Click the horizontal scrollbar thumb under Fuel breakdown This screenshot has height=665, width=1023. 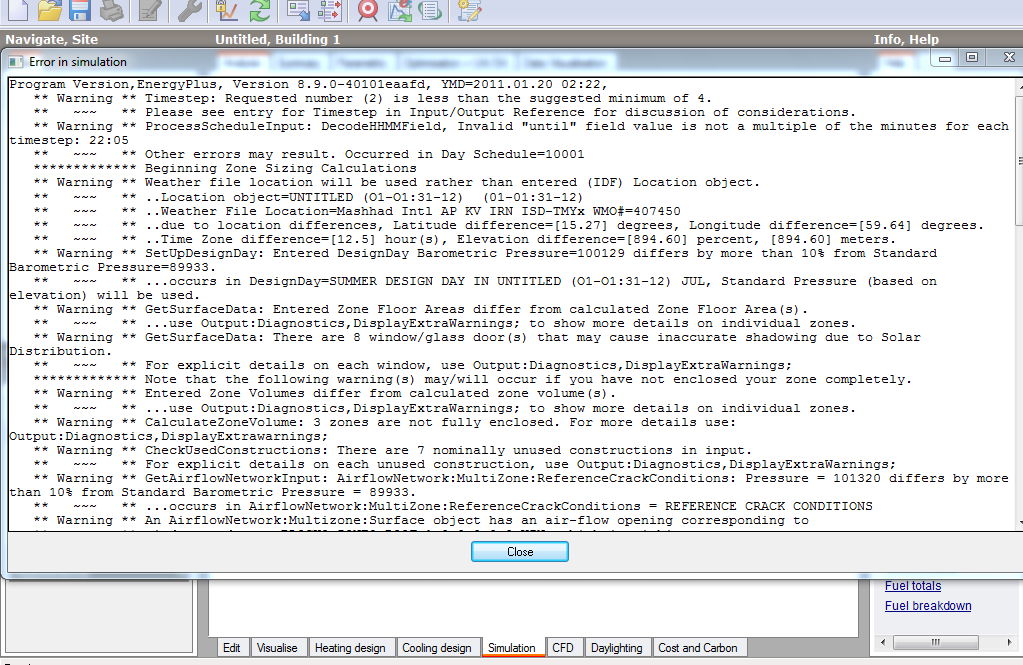click(936, 642)
